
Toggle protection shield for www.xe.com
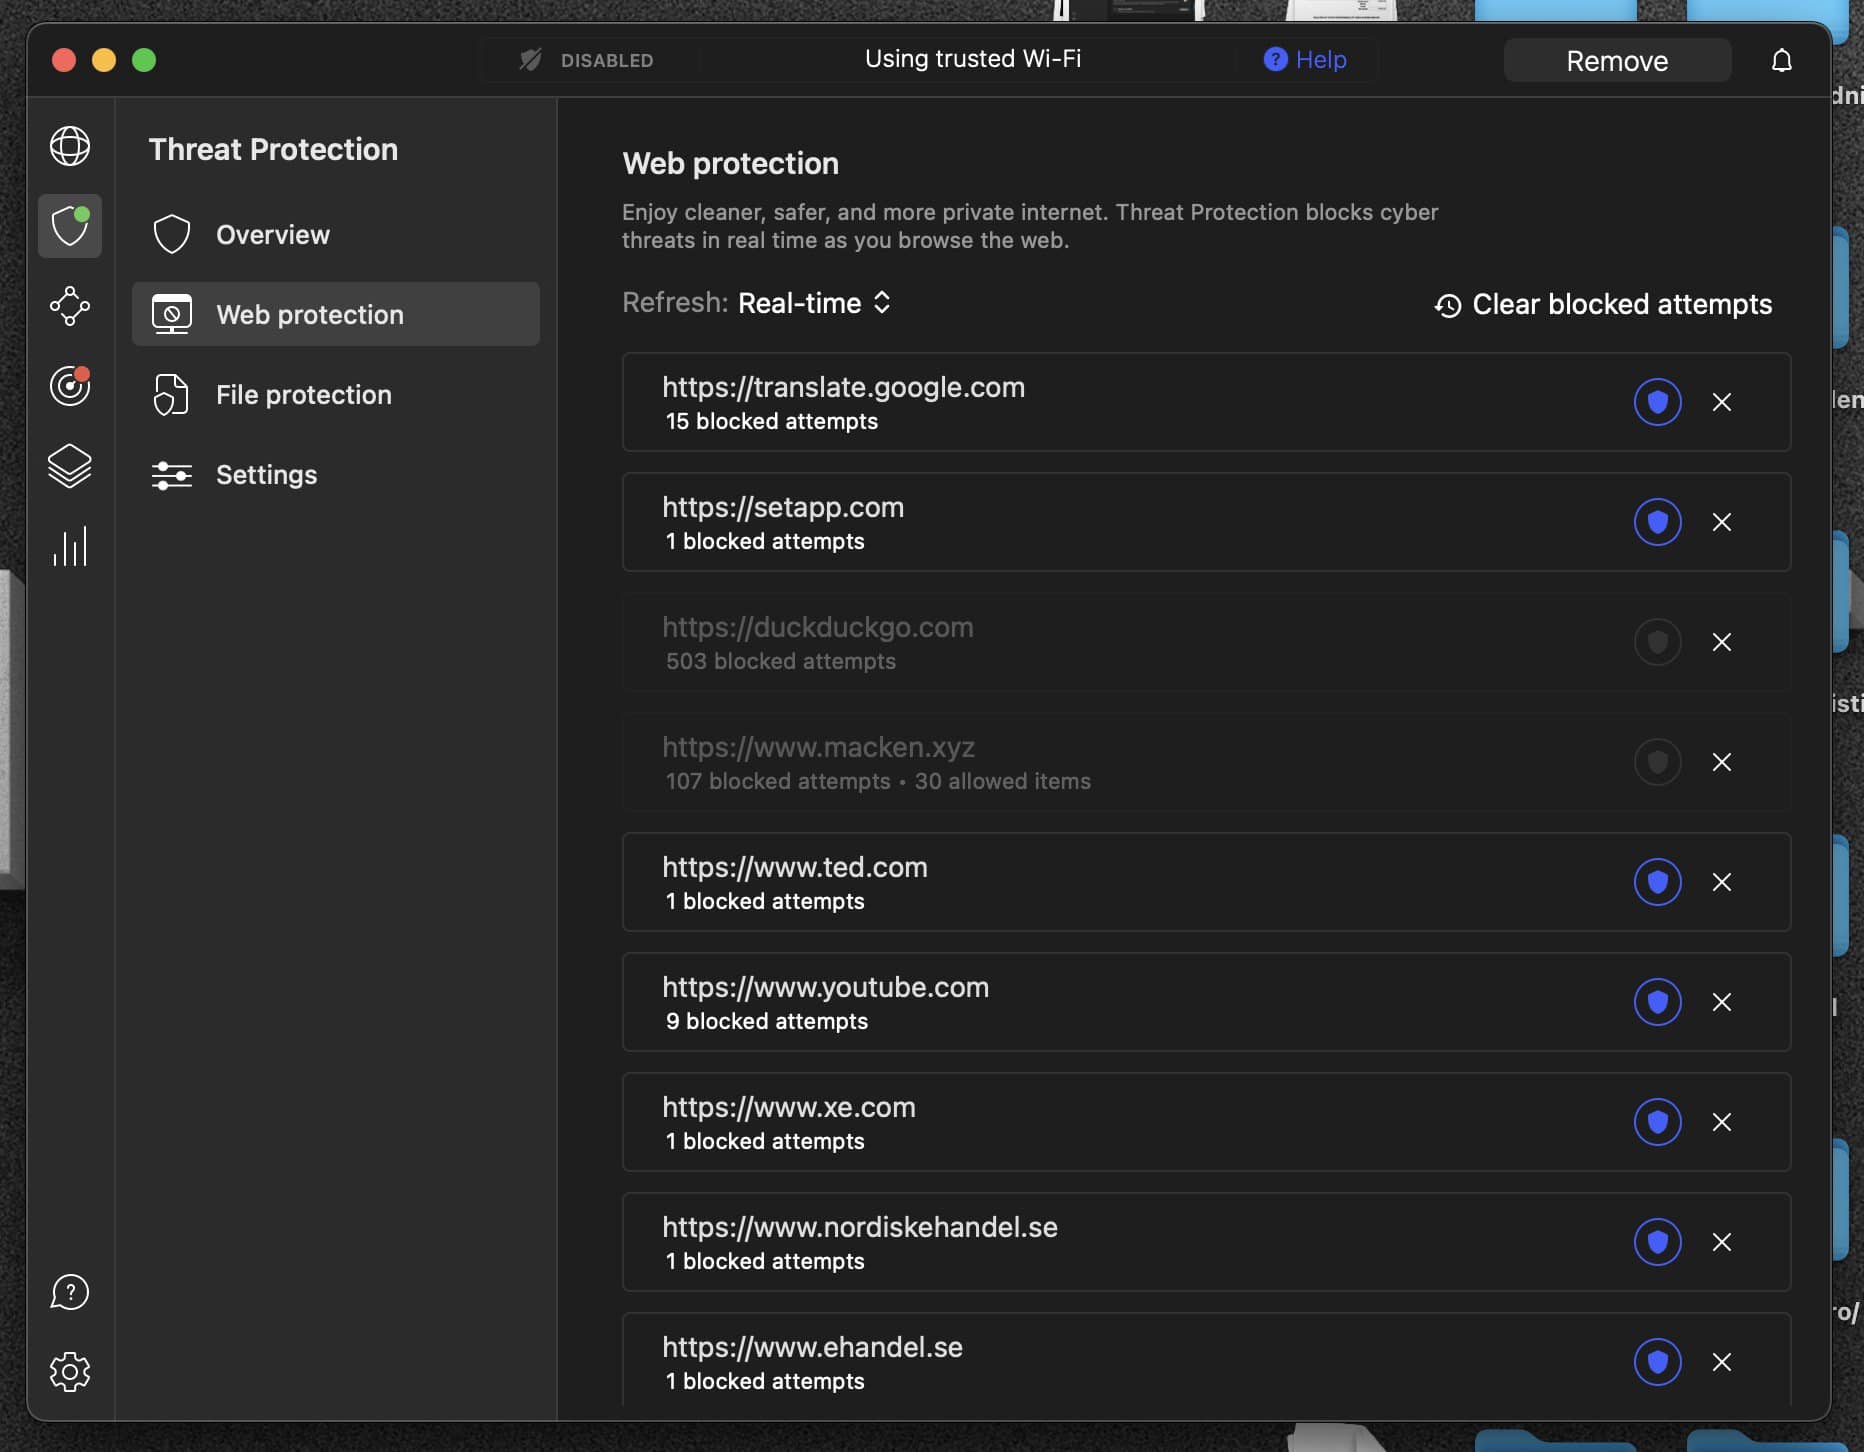point(1658,1122)
